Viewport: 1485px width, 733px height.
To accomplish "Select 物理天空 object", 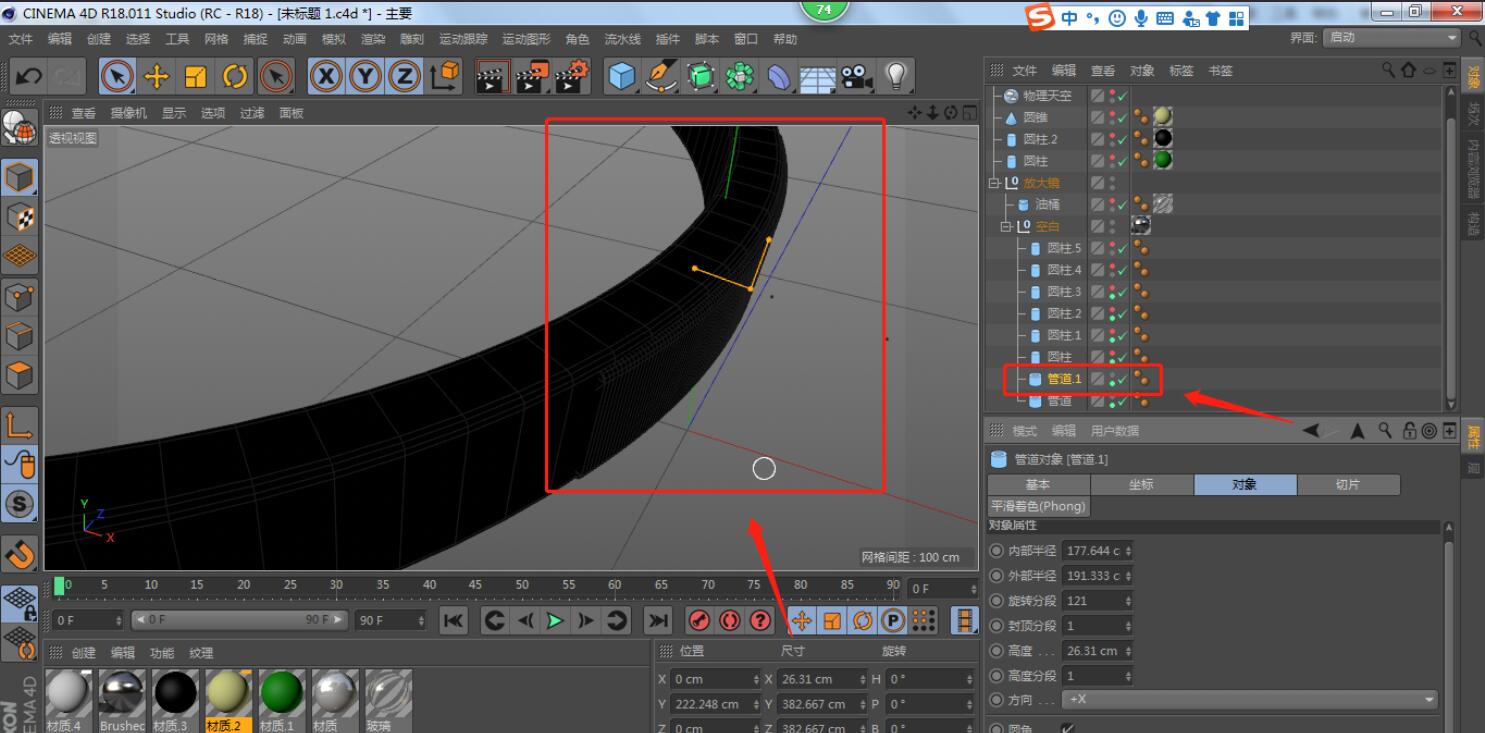I will pos(1047,96).
